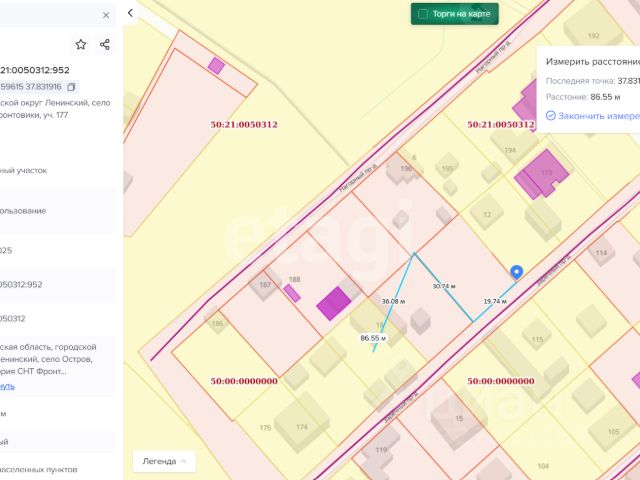The height and width of the screenshot is (480, 640).
Task: Click building number 12 on map
Action: pyautogui.click(x=487, y=215)
